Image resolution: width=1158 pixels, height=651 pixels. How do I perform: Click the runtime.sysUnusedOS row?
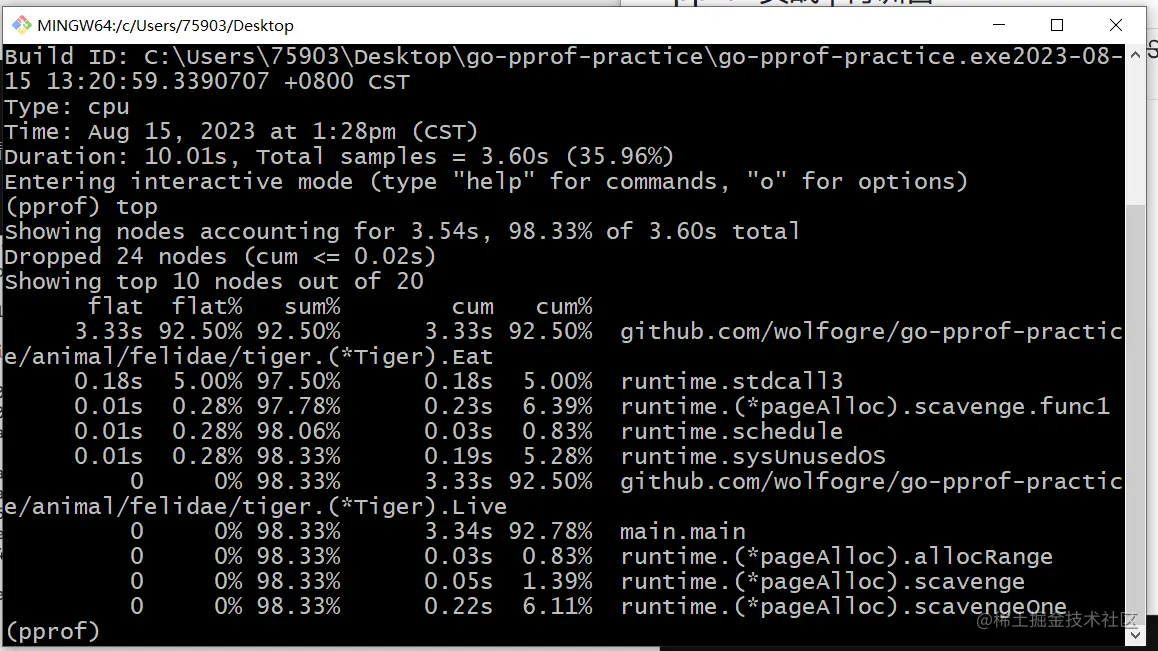click(x=752, y=456)
